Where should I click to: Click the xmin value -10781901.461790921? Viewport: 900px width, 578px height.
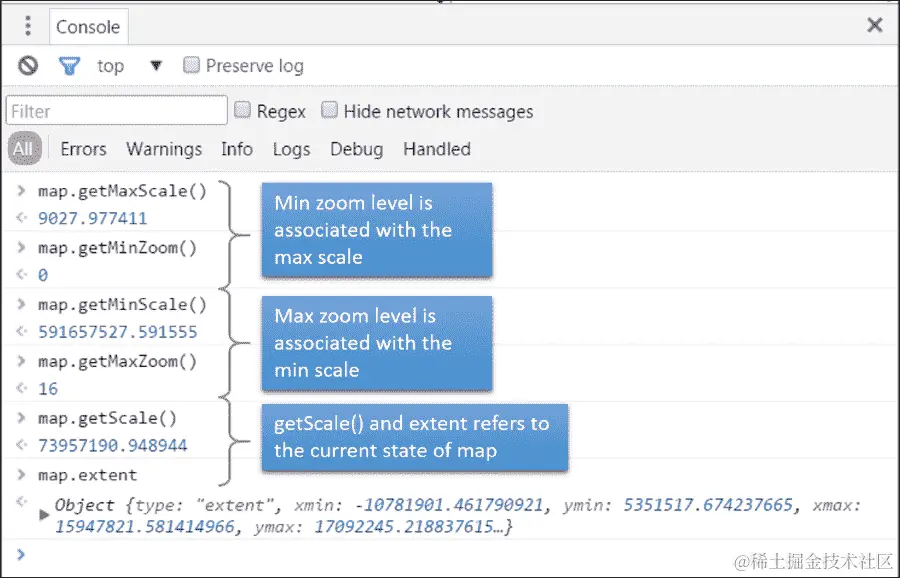pyautogui.click(x=449, y=505)
